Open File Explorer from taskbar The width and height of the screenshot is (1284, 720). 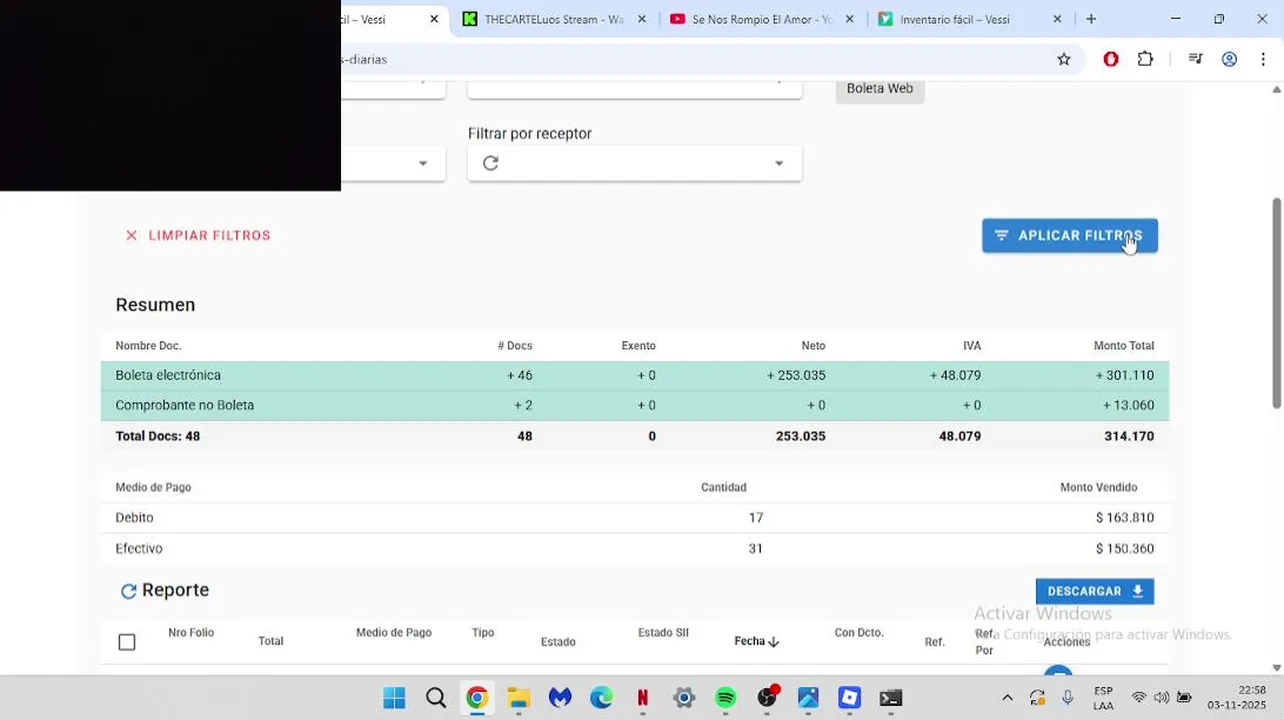[518, 698]
